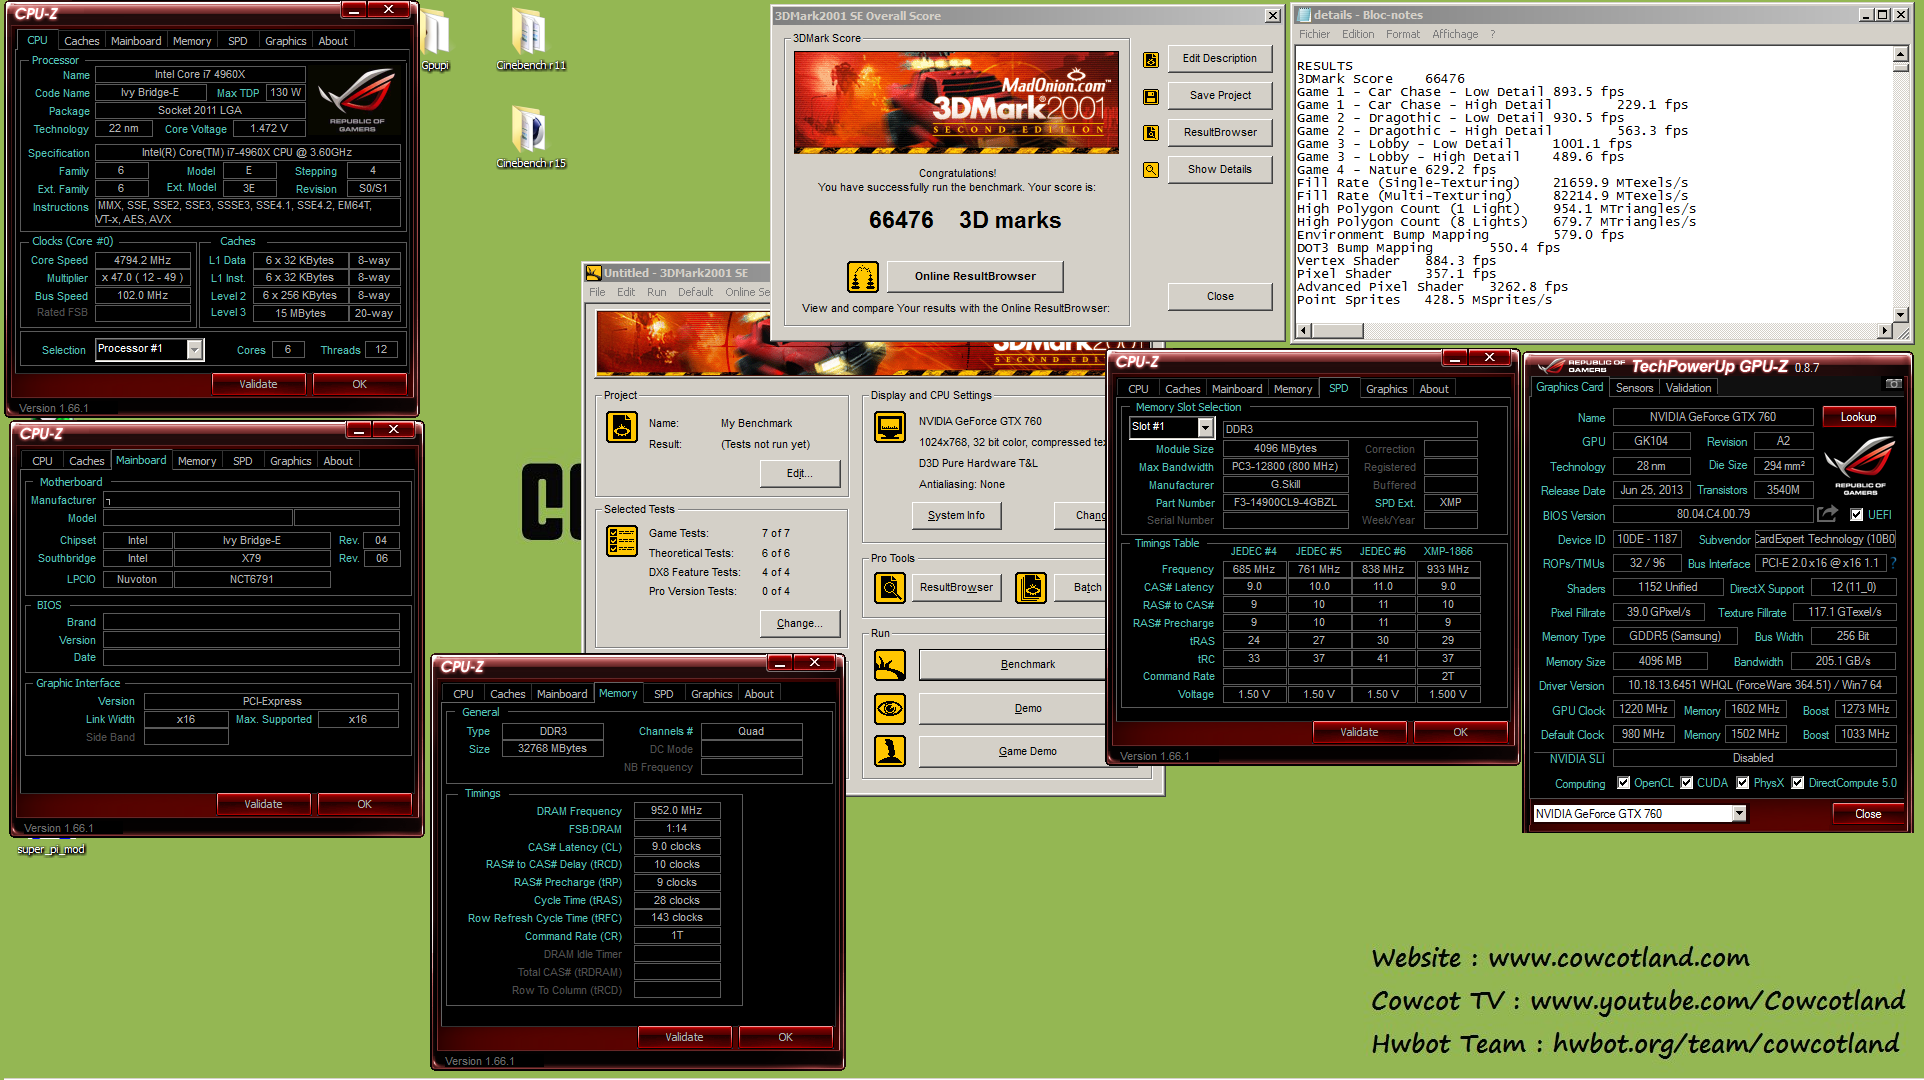Click Validate in the CPU-Z Memory window
Viewport: 1924px width, 1080px height.
coord(684,1037)
